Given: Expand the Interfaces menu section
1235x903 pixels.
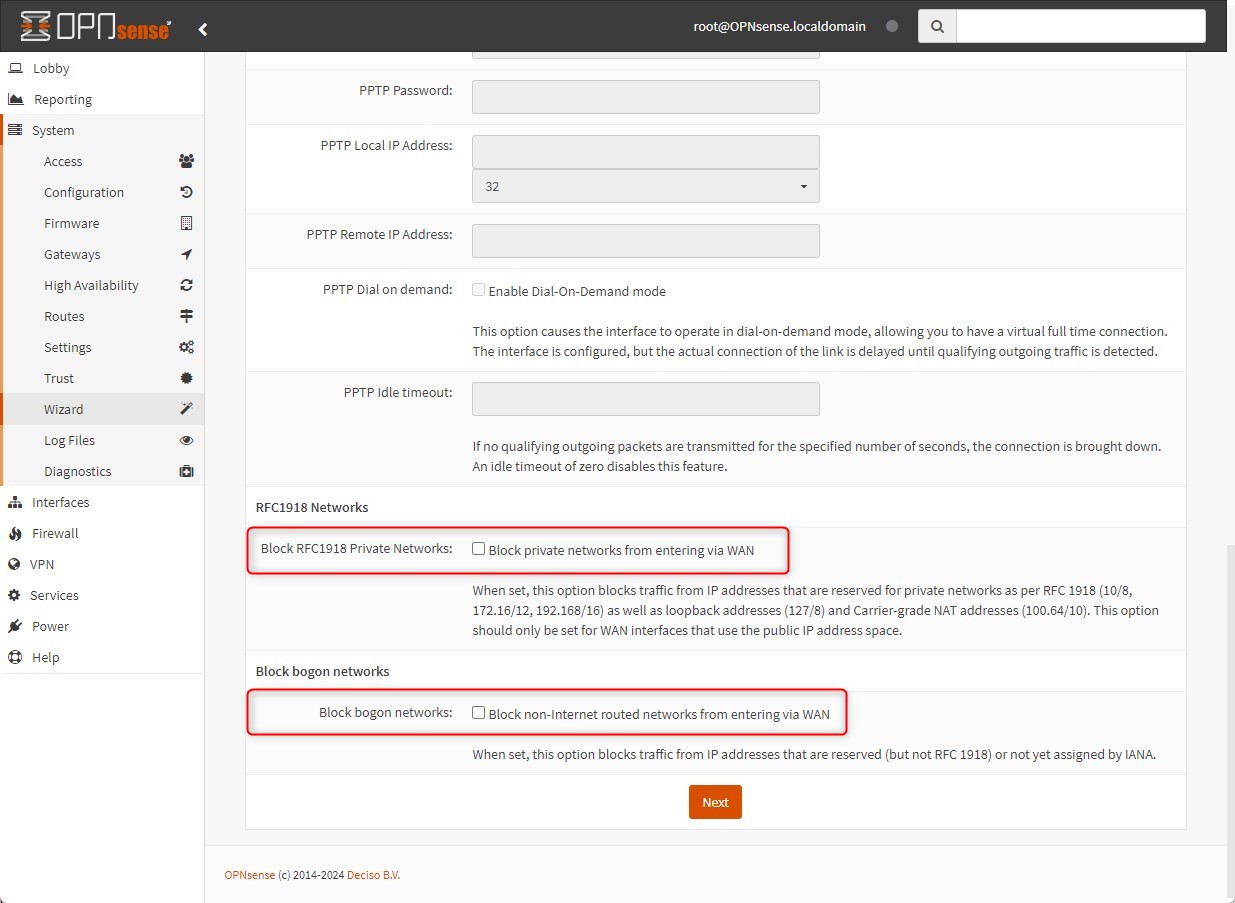Looking at the screenshot, I should [61, 502].
